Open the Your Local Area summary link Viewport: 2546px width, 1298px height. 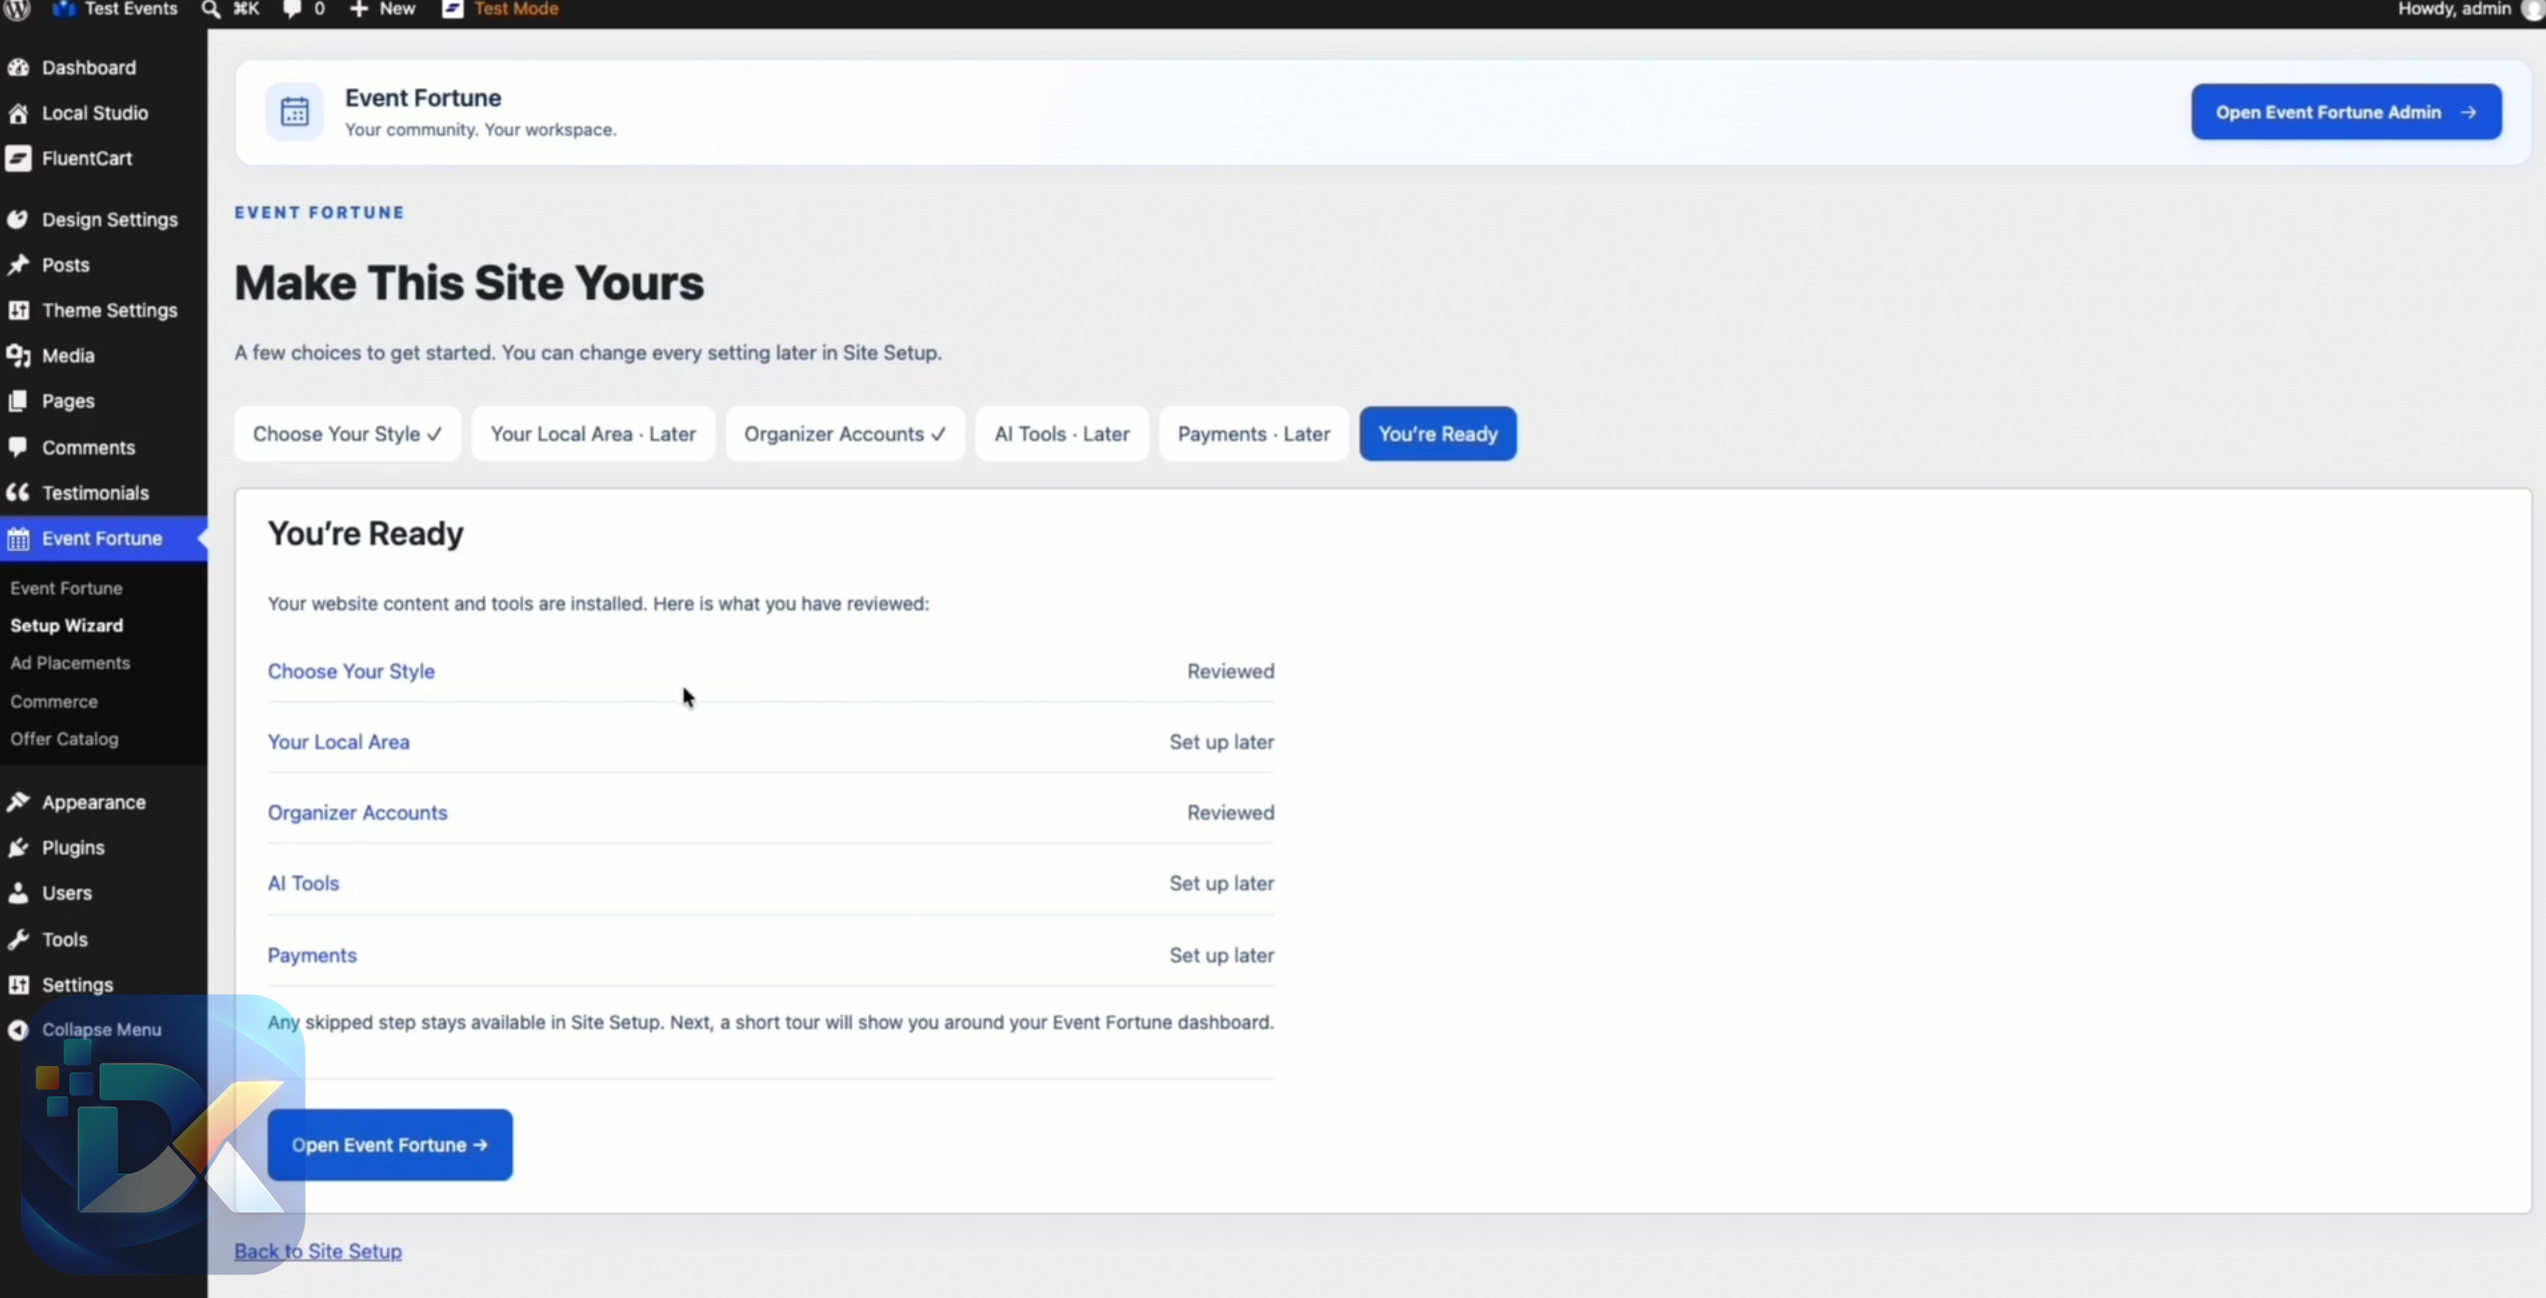click(x=339, y=742)
